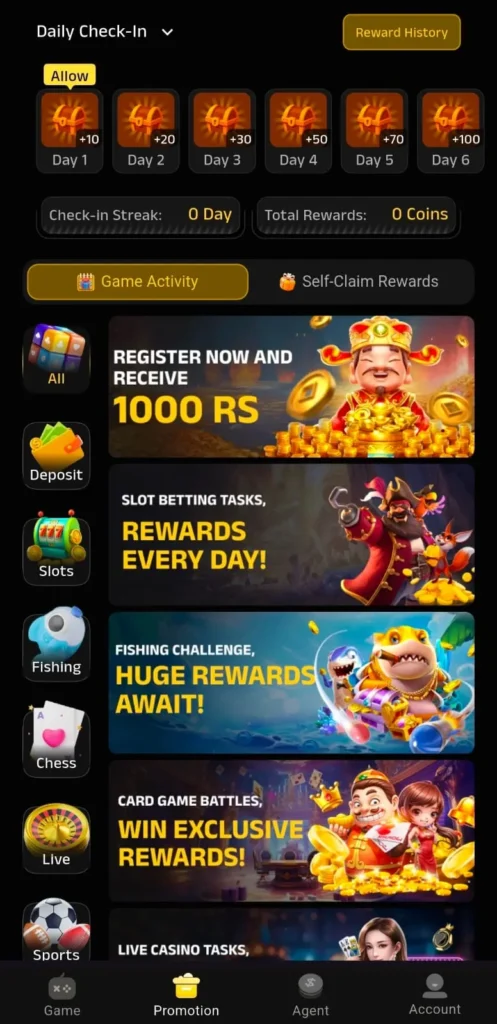The width and height of the screenshot is (497, 1024).
Task: Switch to the Self-Claim Rewards tab
Action: [x=359, y=282]
